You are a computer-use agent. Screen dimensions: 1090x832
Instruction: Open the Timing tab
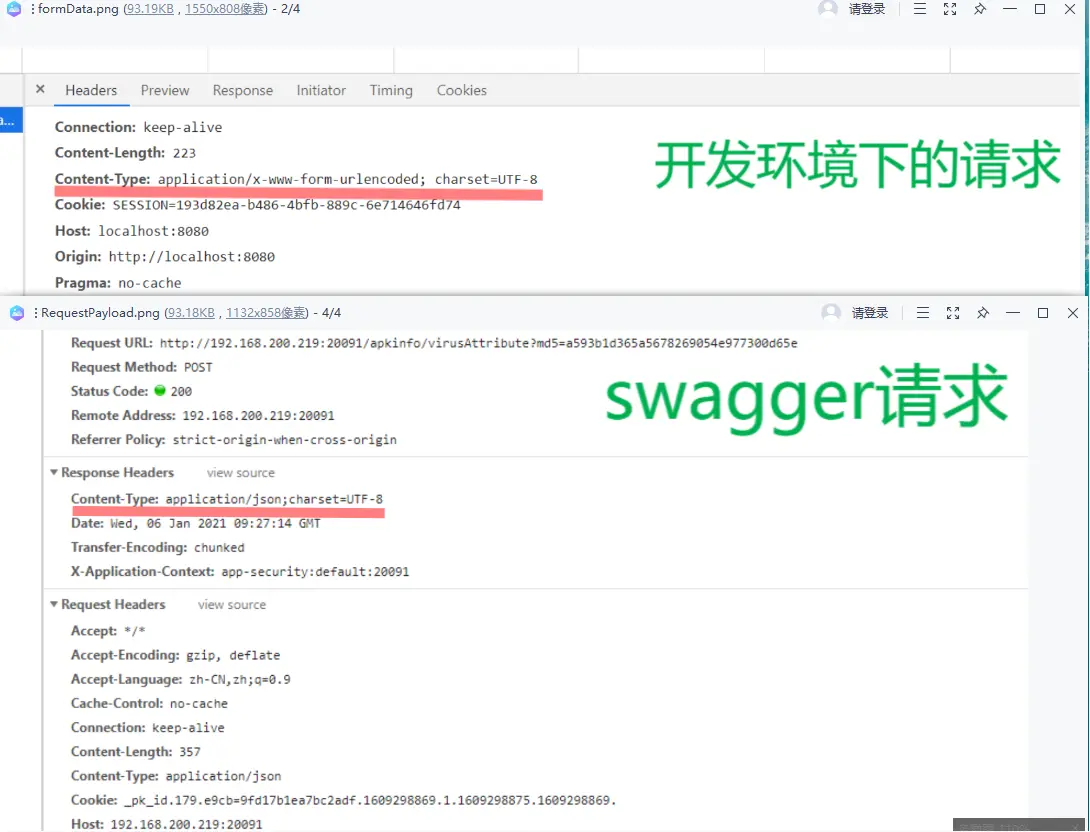tap(390, 90)
